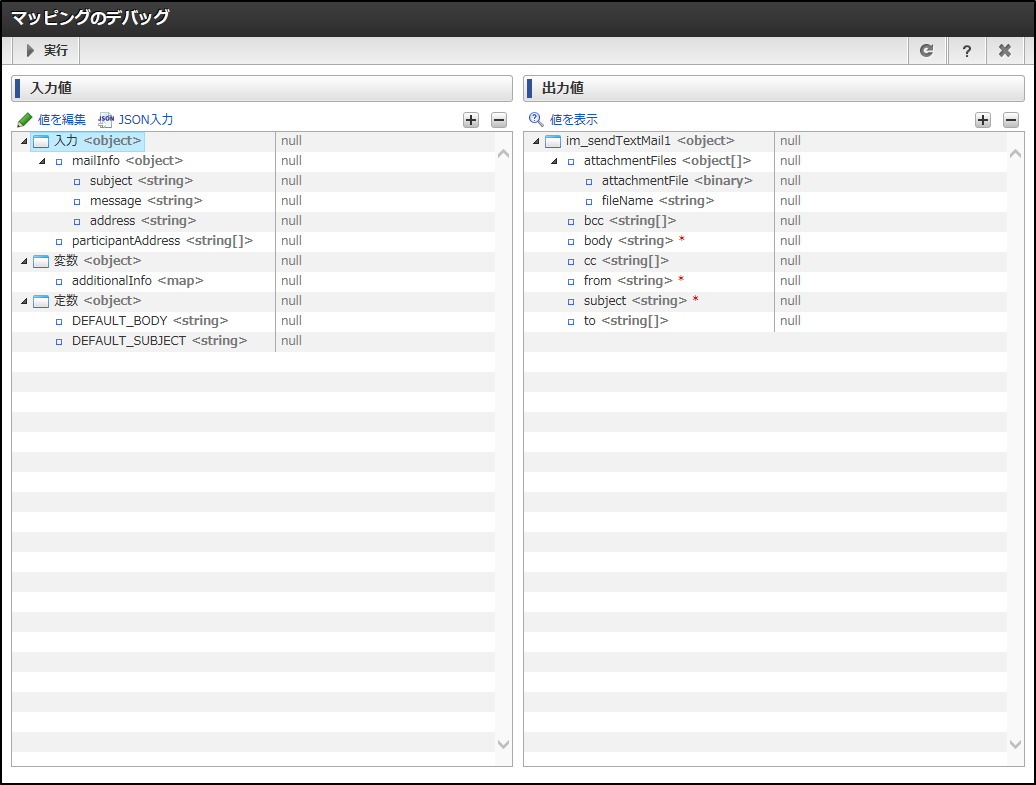
Task: Select the participantAddress <string[]> row
Action: coord(161,241)
